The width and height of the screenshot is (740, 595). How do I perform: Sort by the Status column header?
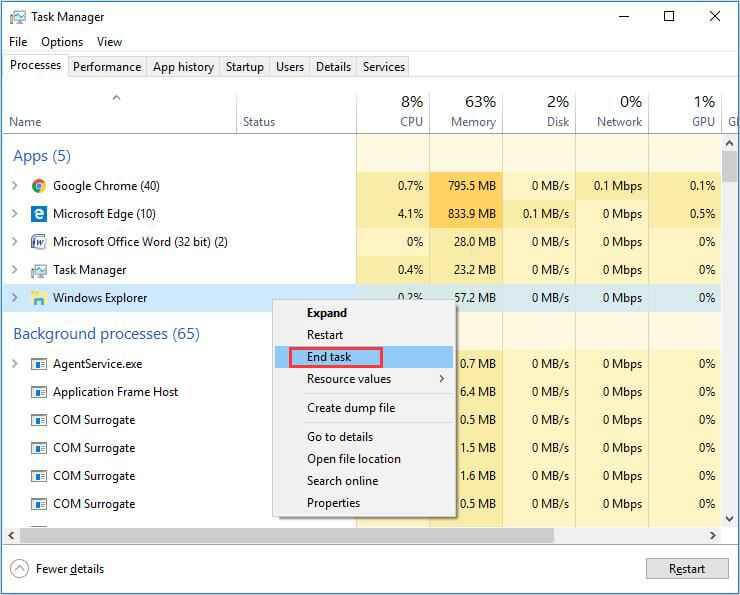click(x=296, y=113)
